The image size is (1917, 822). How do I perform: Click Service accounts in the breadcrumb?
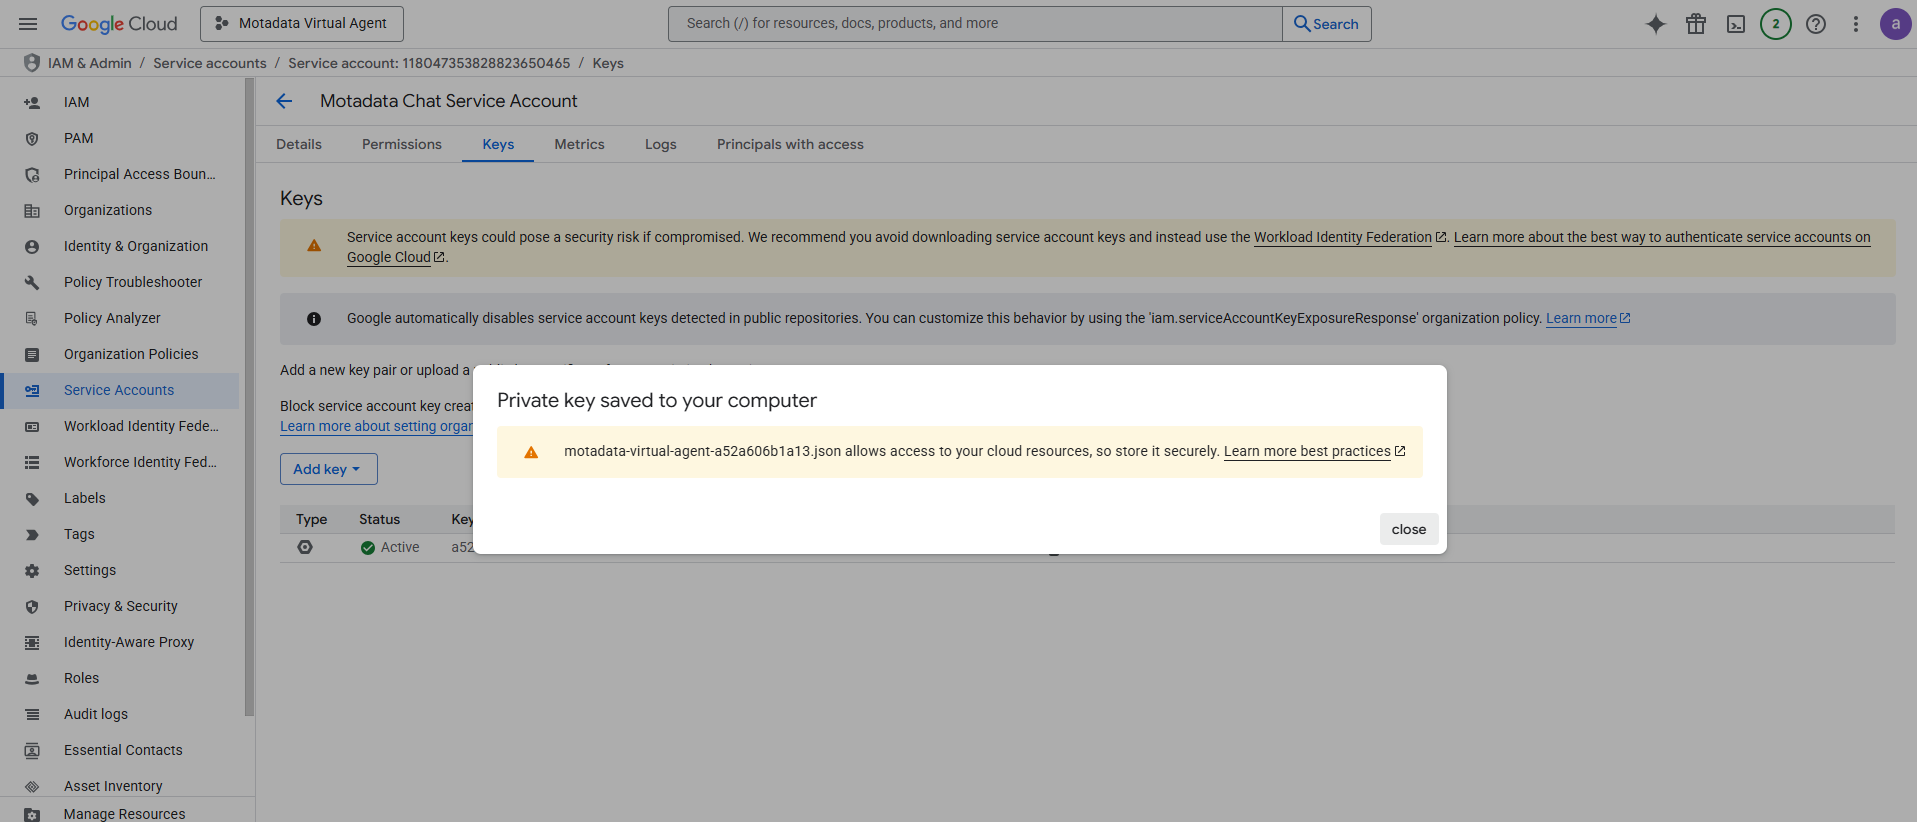[209, 63]
